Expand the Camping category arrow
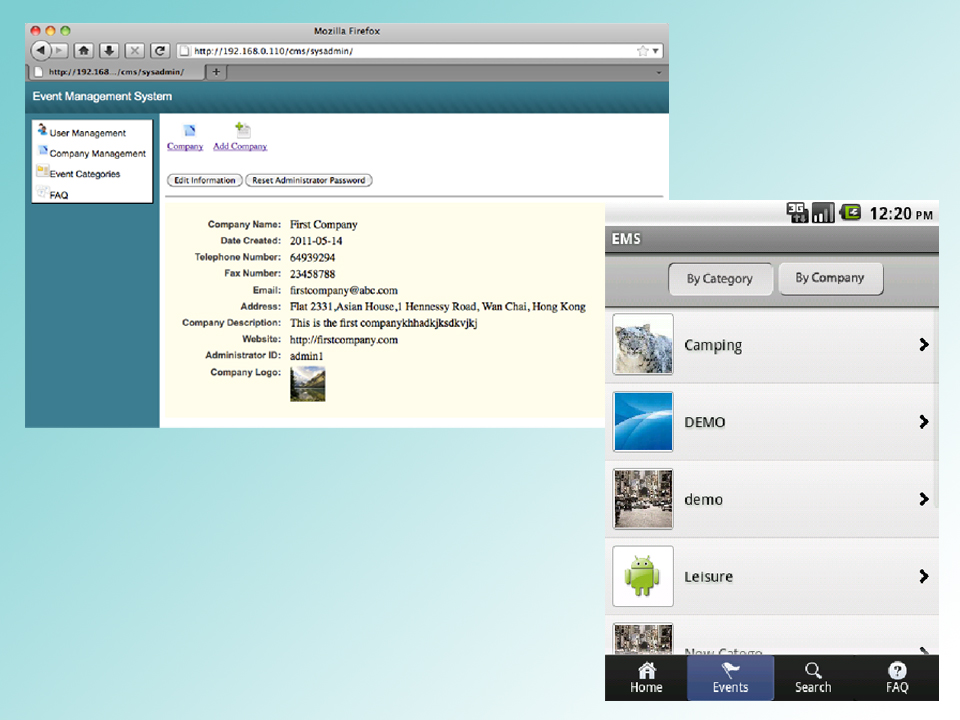This screenshot has width=960, height=720. [923, 345]
